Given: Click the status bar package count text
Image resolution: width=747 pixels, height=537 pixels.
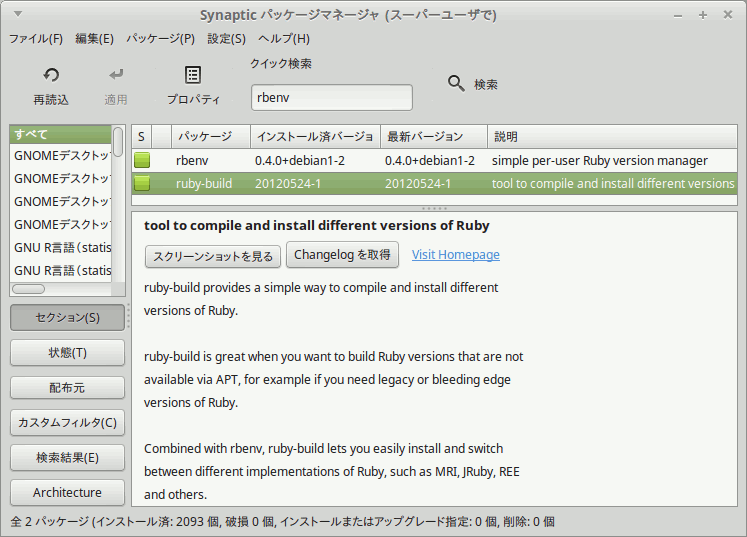Looking at the screenshot, I should 282,522.
